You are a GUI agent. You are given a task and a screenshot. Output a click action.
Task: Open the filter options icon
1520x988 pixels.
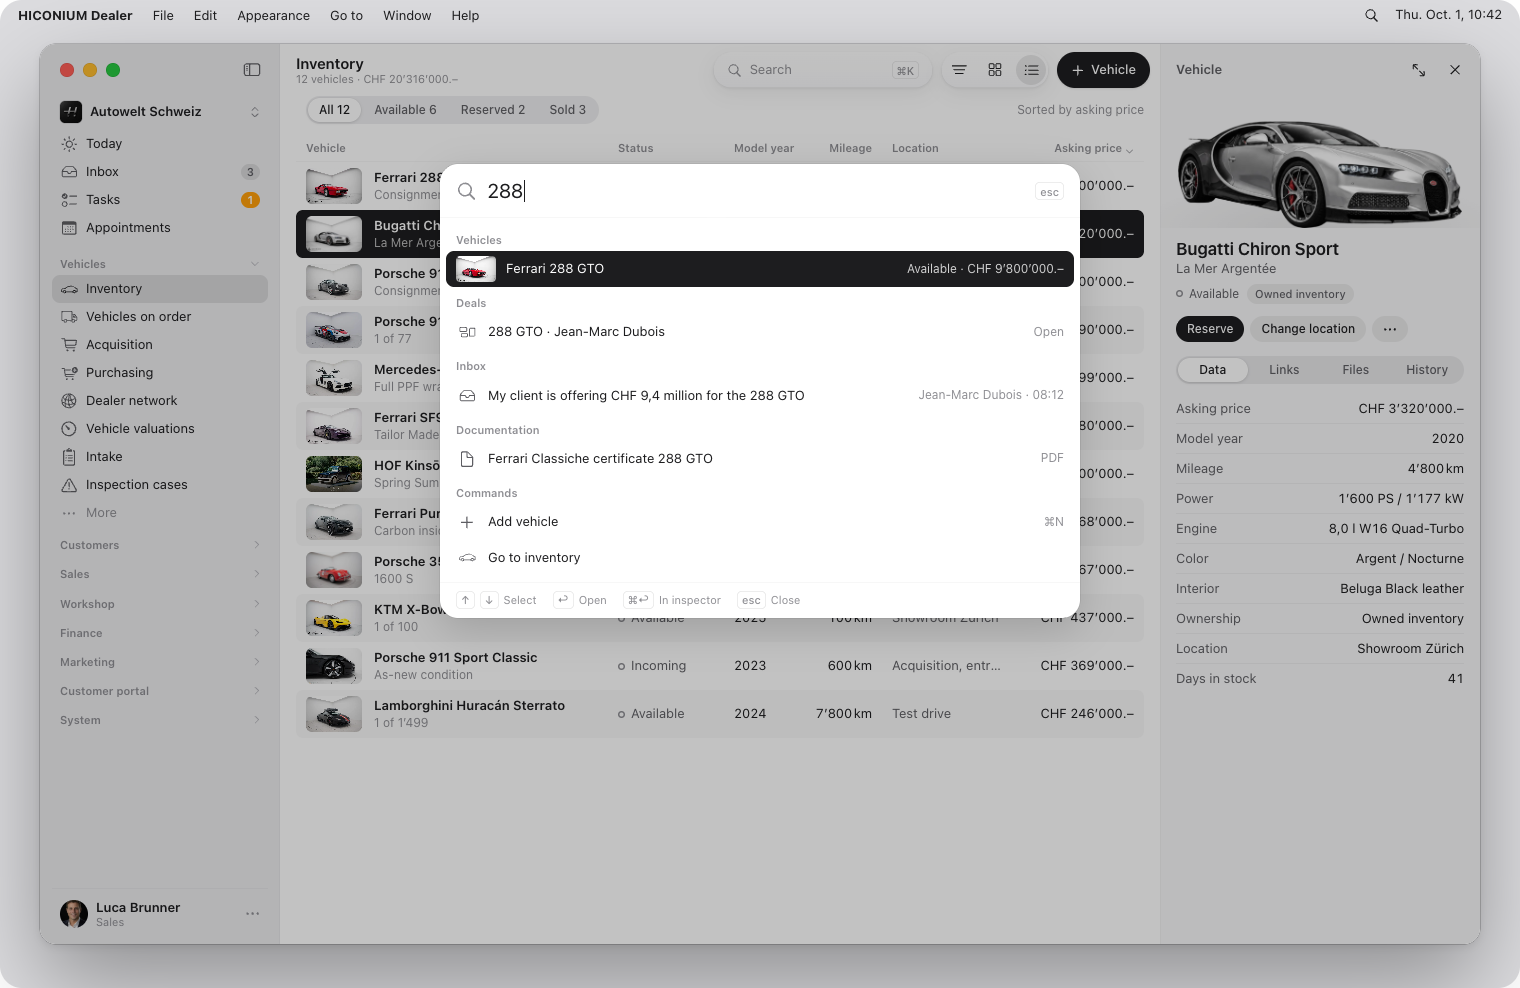959,70
